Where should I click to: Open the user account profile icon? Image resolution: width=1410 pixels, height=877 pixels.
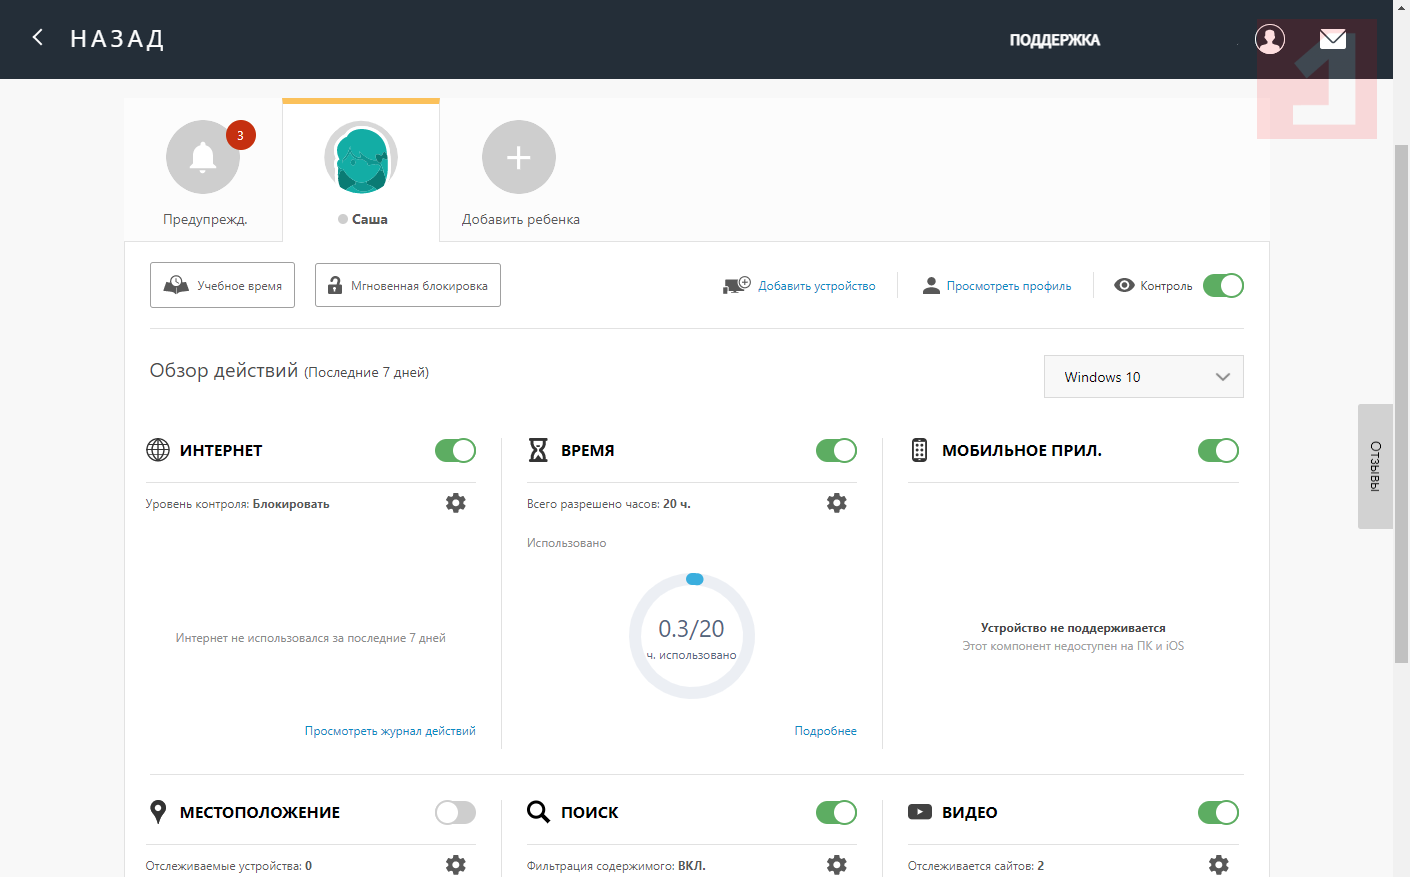(x=1270, y=39)
